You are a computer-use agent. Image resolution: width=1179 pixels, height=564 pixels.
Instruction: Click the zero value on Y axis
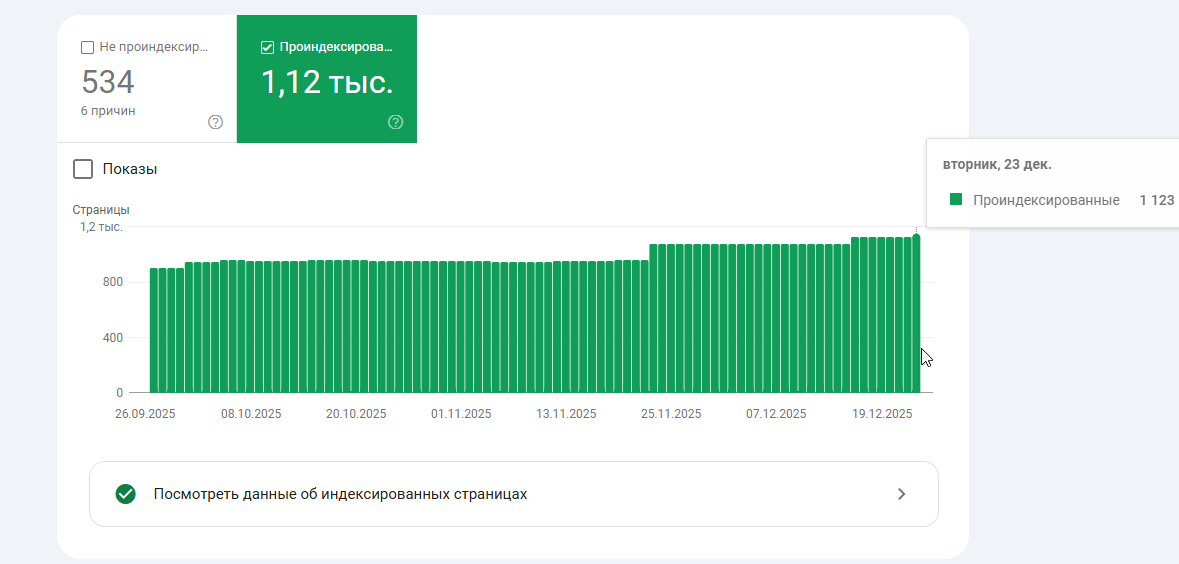coord(119,393)
